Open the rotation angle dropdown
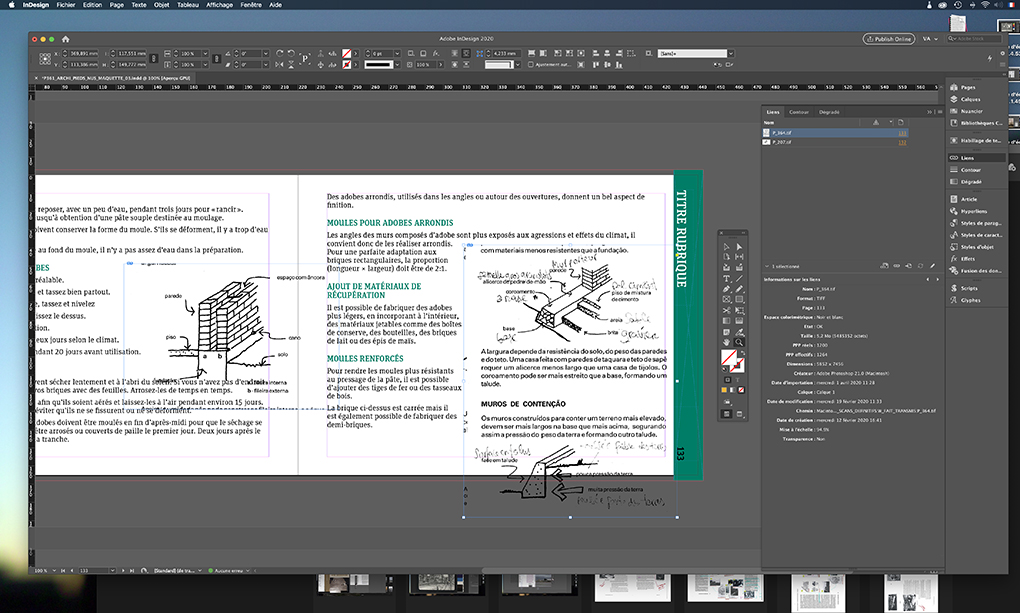The image size is (1020, 613). pyautogui.click(x=265, y=53)
